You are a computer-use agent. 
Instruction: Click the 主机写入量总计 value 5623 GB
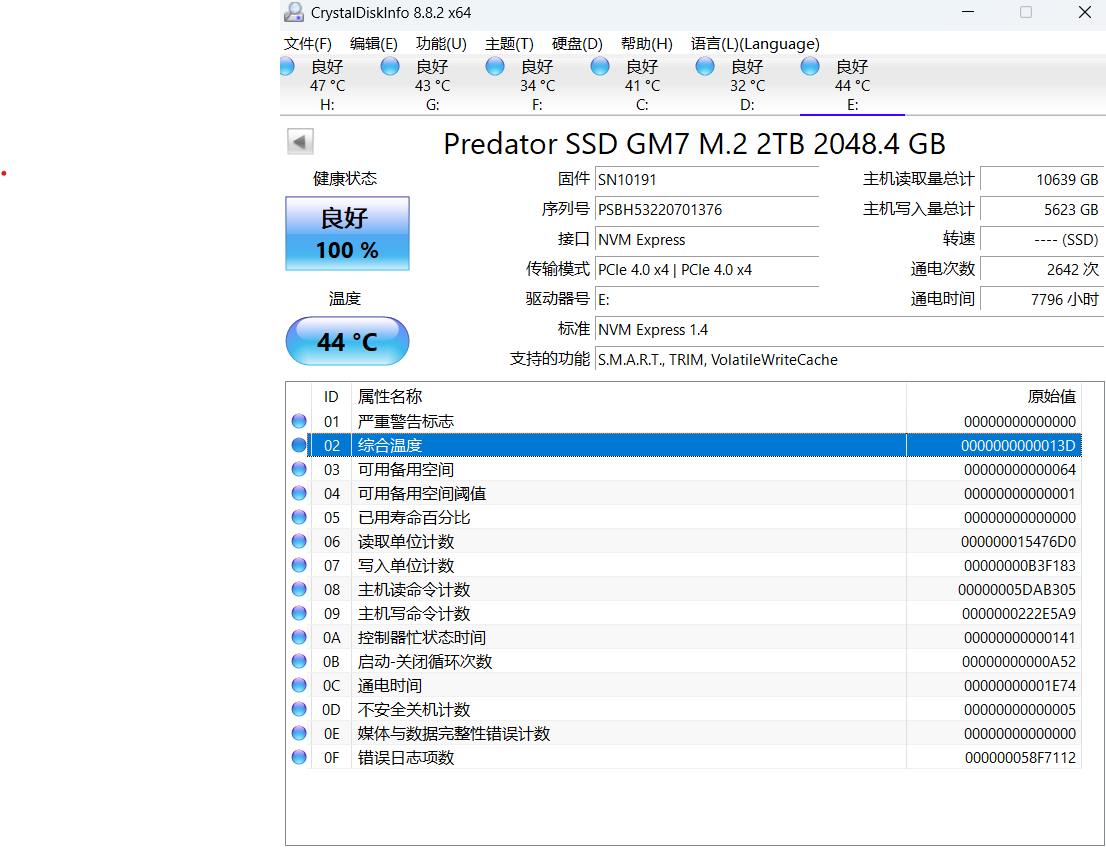coord(1042,209)
